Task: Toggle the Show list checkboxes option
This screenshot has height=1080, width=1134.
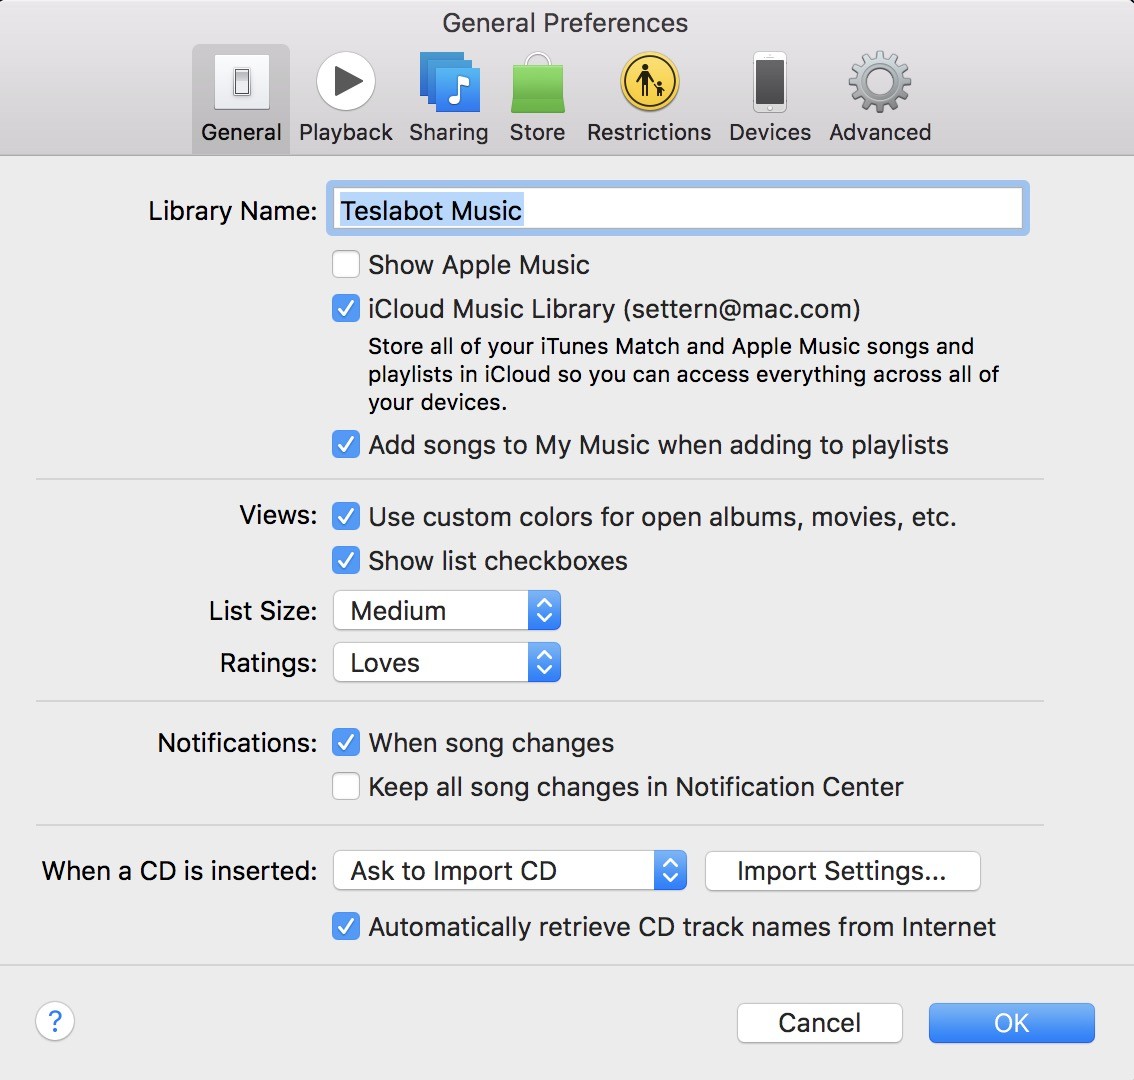Action: coord(346,561)
